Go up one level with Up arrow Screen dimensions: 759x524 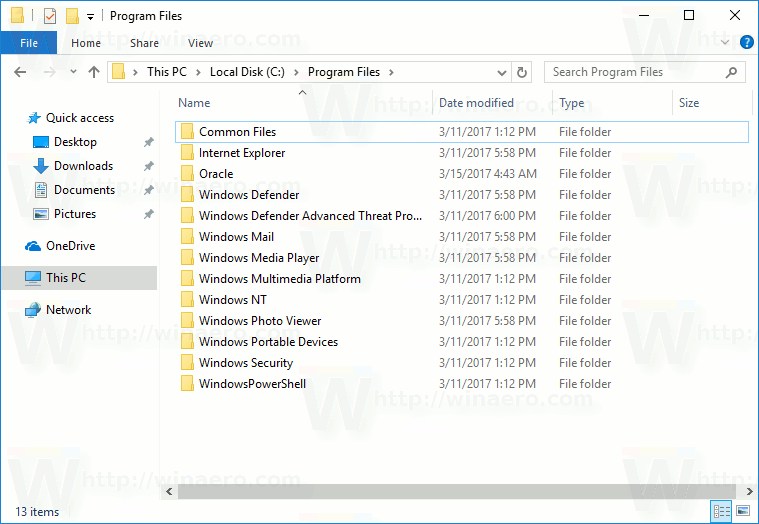coord(94,72)
